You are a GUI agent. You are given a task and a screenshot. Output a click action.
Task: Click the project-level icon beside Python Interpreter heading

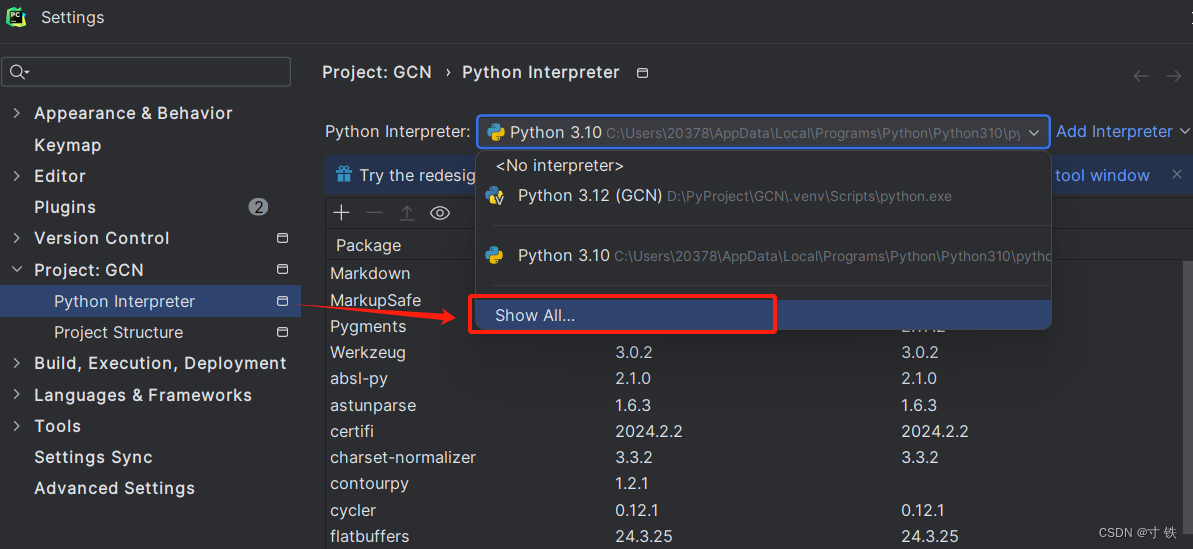pyautogui.click(x=642, y=73)
